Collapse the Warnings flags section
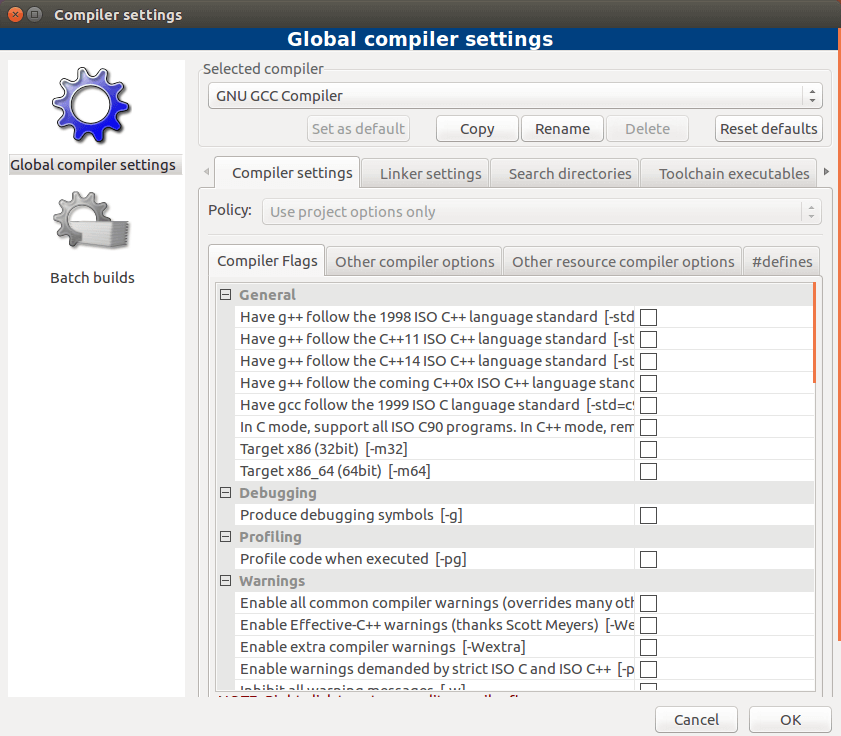Viewport: 841px width, 736px height. pyautogui.click(x=226, y=581)
